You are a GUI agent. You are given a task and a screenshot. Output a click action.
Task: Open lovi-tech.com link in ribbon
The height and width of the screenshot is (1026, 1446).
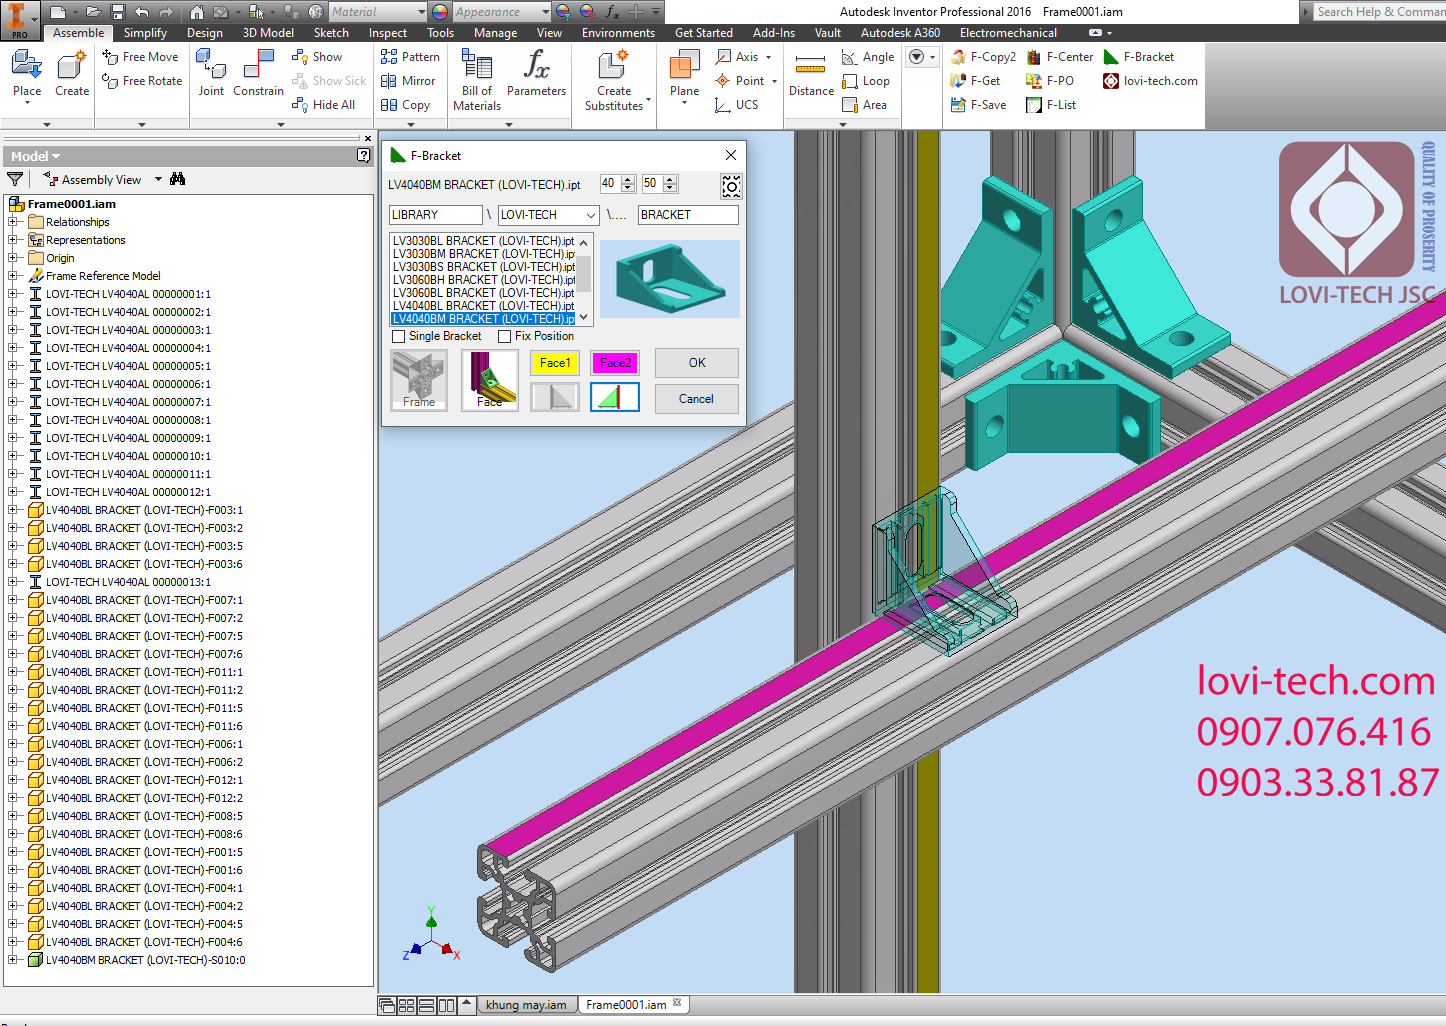coord(1150,81)
